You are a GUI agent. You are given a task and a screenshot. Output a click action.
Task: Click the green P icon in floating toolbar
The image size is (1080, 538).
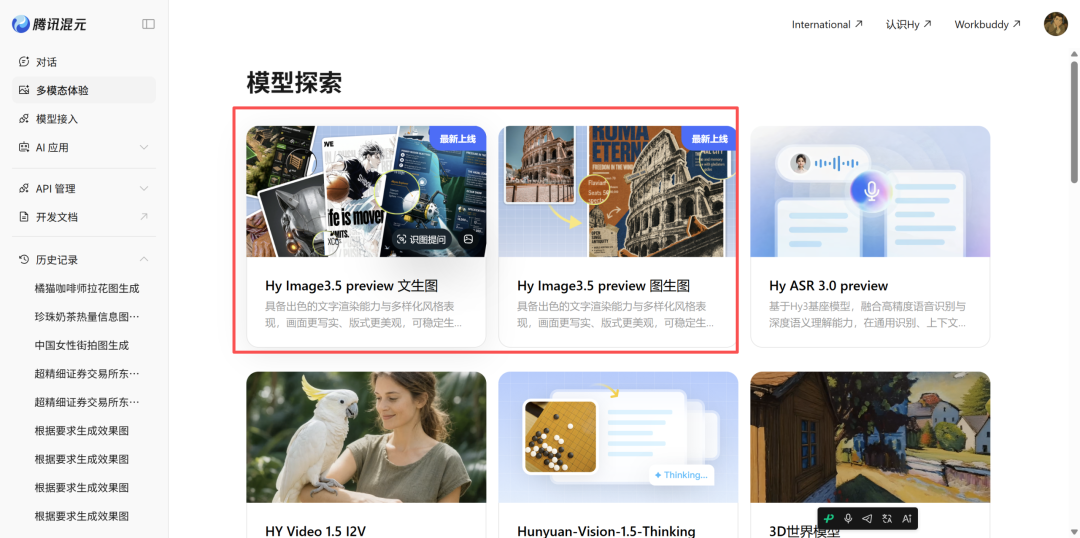click(x=829, y=518)
